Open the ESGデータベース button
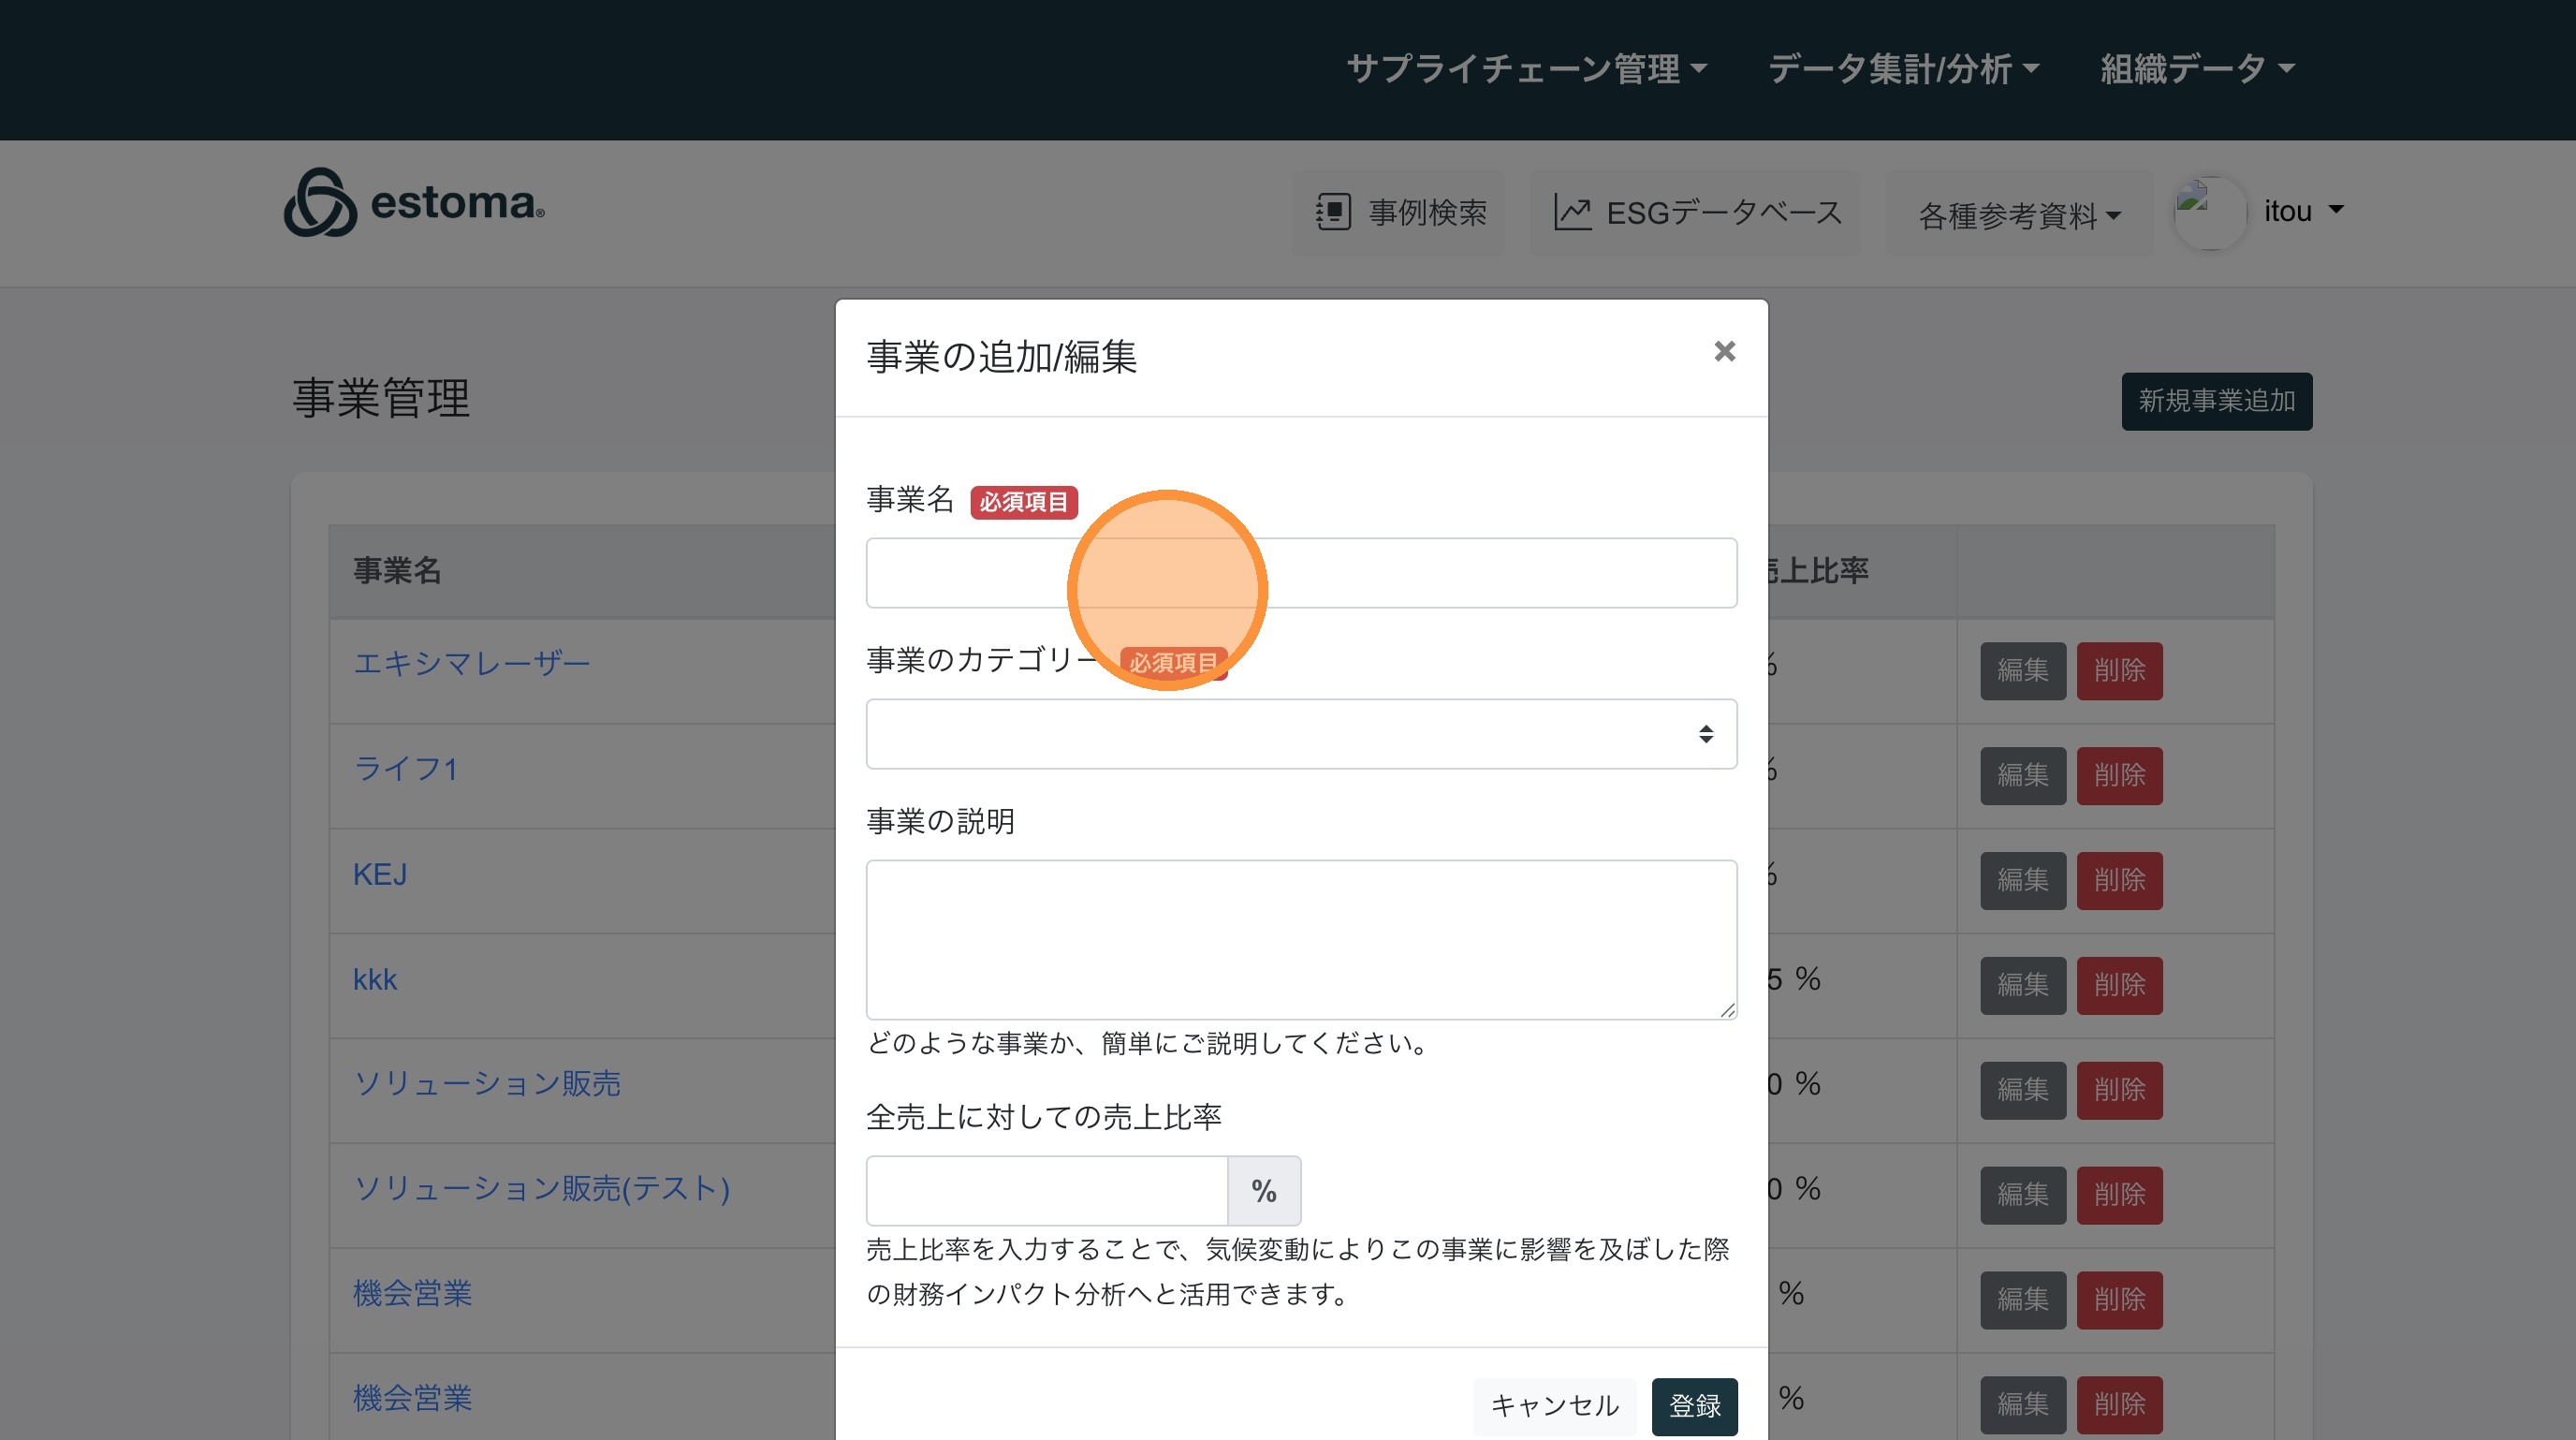The width and height of the screenshot is (2576, 1440). 1696,212
